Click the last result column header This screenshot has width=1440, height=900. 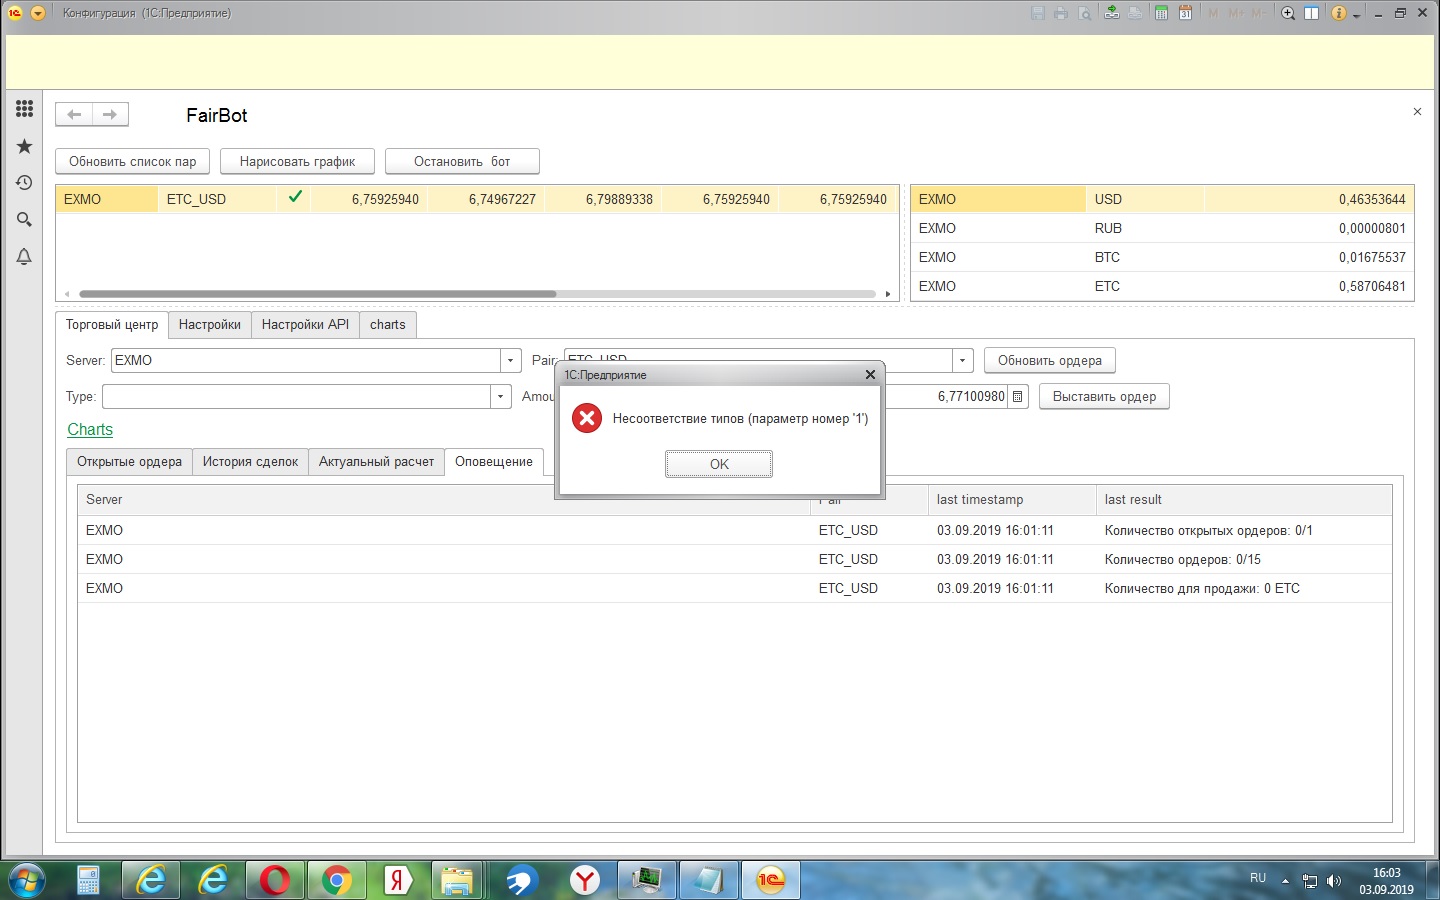[x=1244, y=499]
